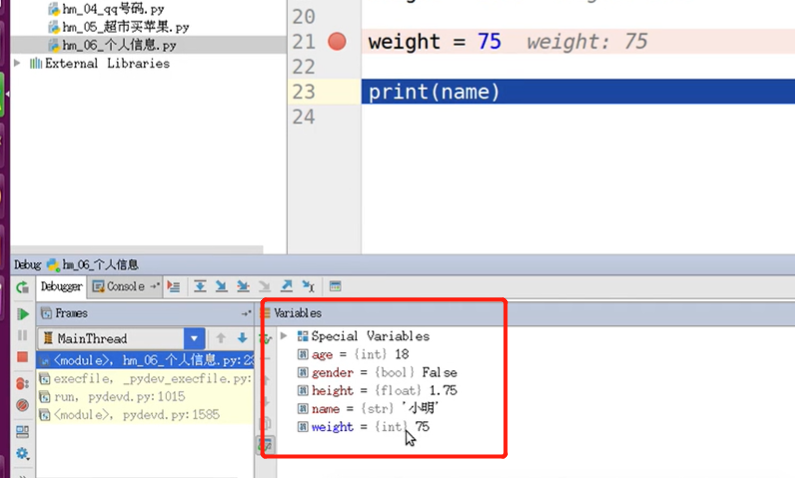Screen dimensions: 795x478
Task: Open hm_05_超市买苹果.py in project tree
Action: tap(119, 27)
